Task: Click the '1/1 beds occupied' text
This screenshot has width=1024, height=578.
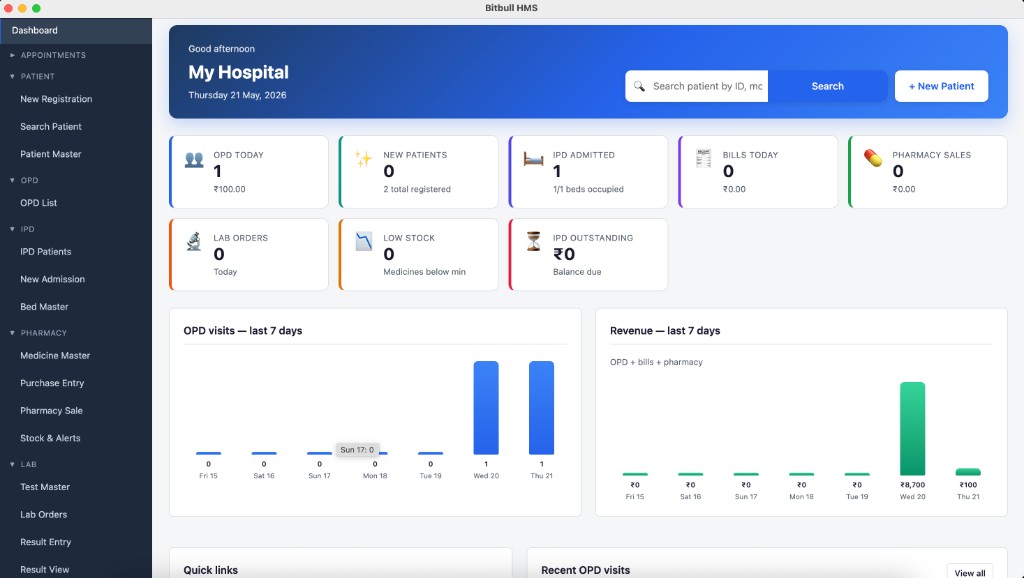Action: click(588, 189)
